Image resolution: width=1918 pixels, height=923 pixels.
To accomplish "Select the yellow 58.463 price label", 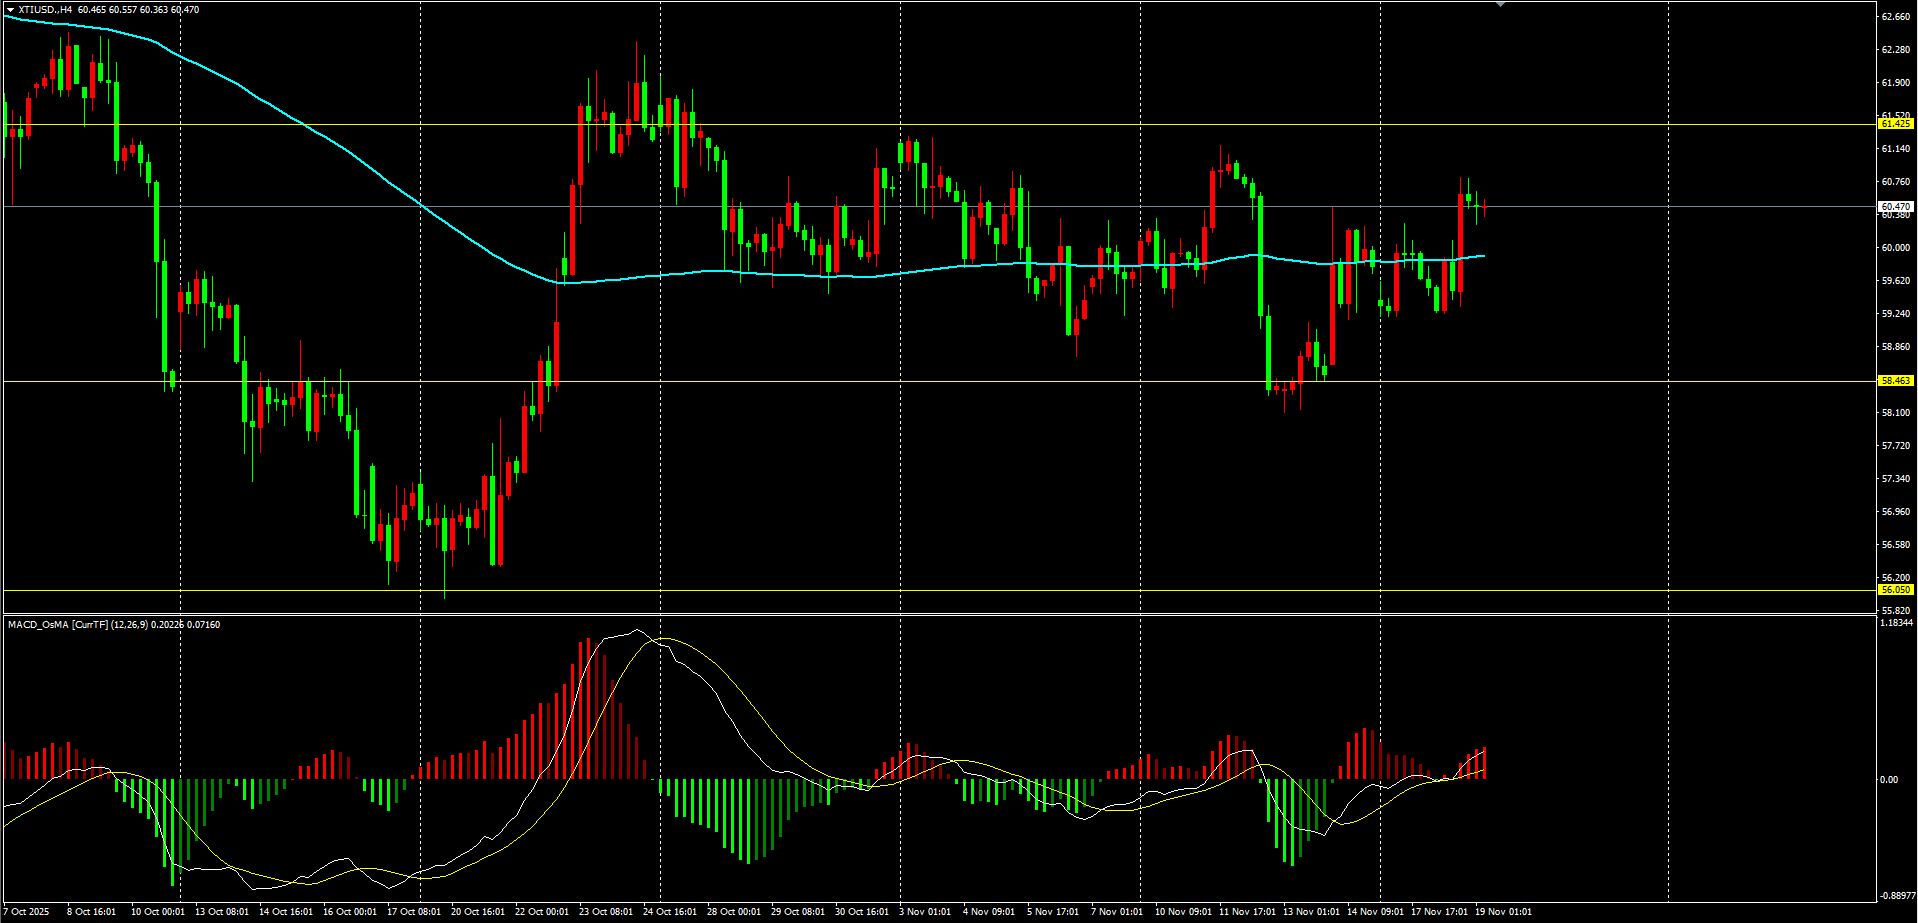I will point(1895,381).
